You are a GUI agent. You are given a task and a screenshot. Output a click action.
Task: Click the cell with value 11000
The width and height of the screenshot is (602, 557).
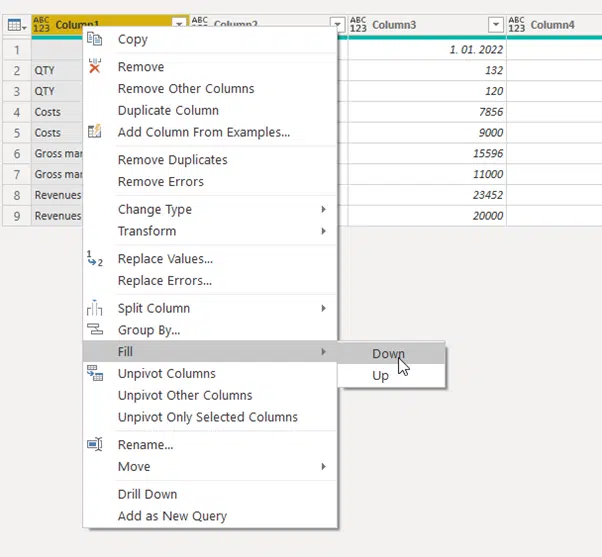click(x=427, y=174)
